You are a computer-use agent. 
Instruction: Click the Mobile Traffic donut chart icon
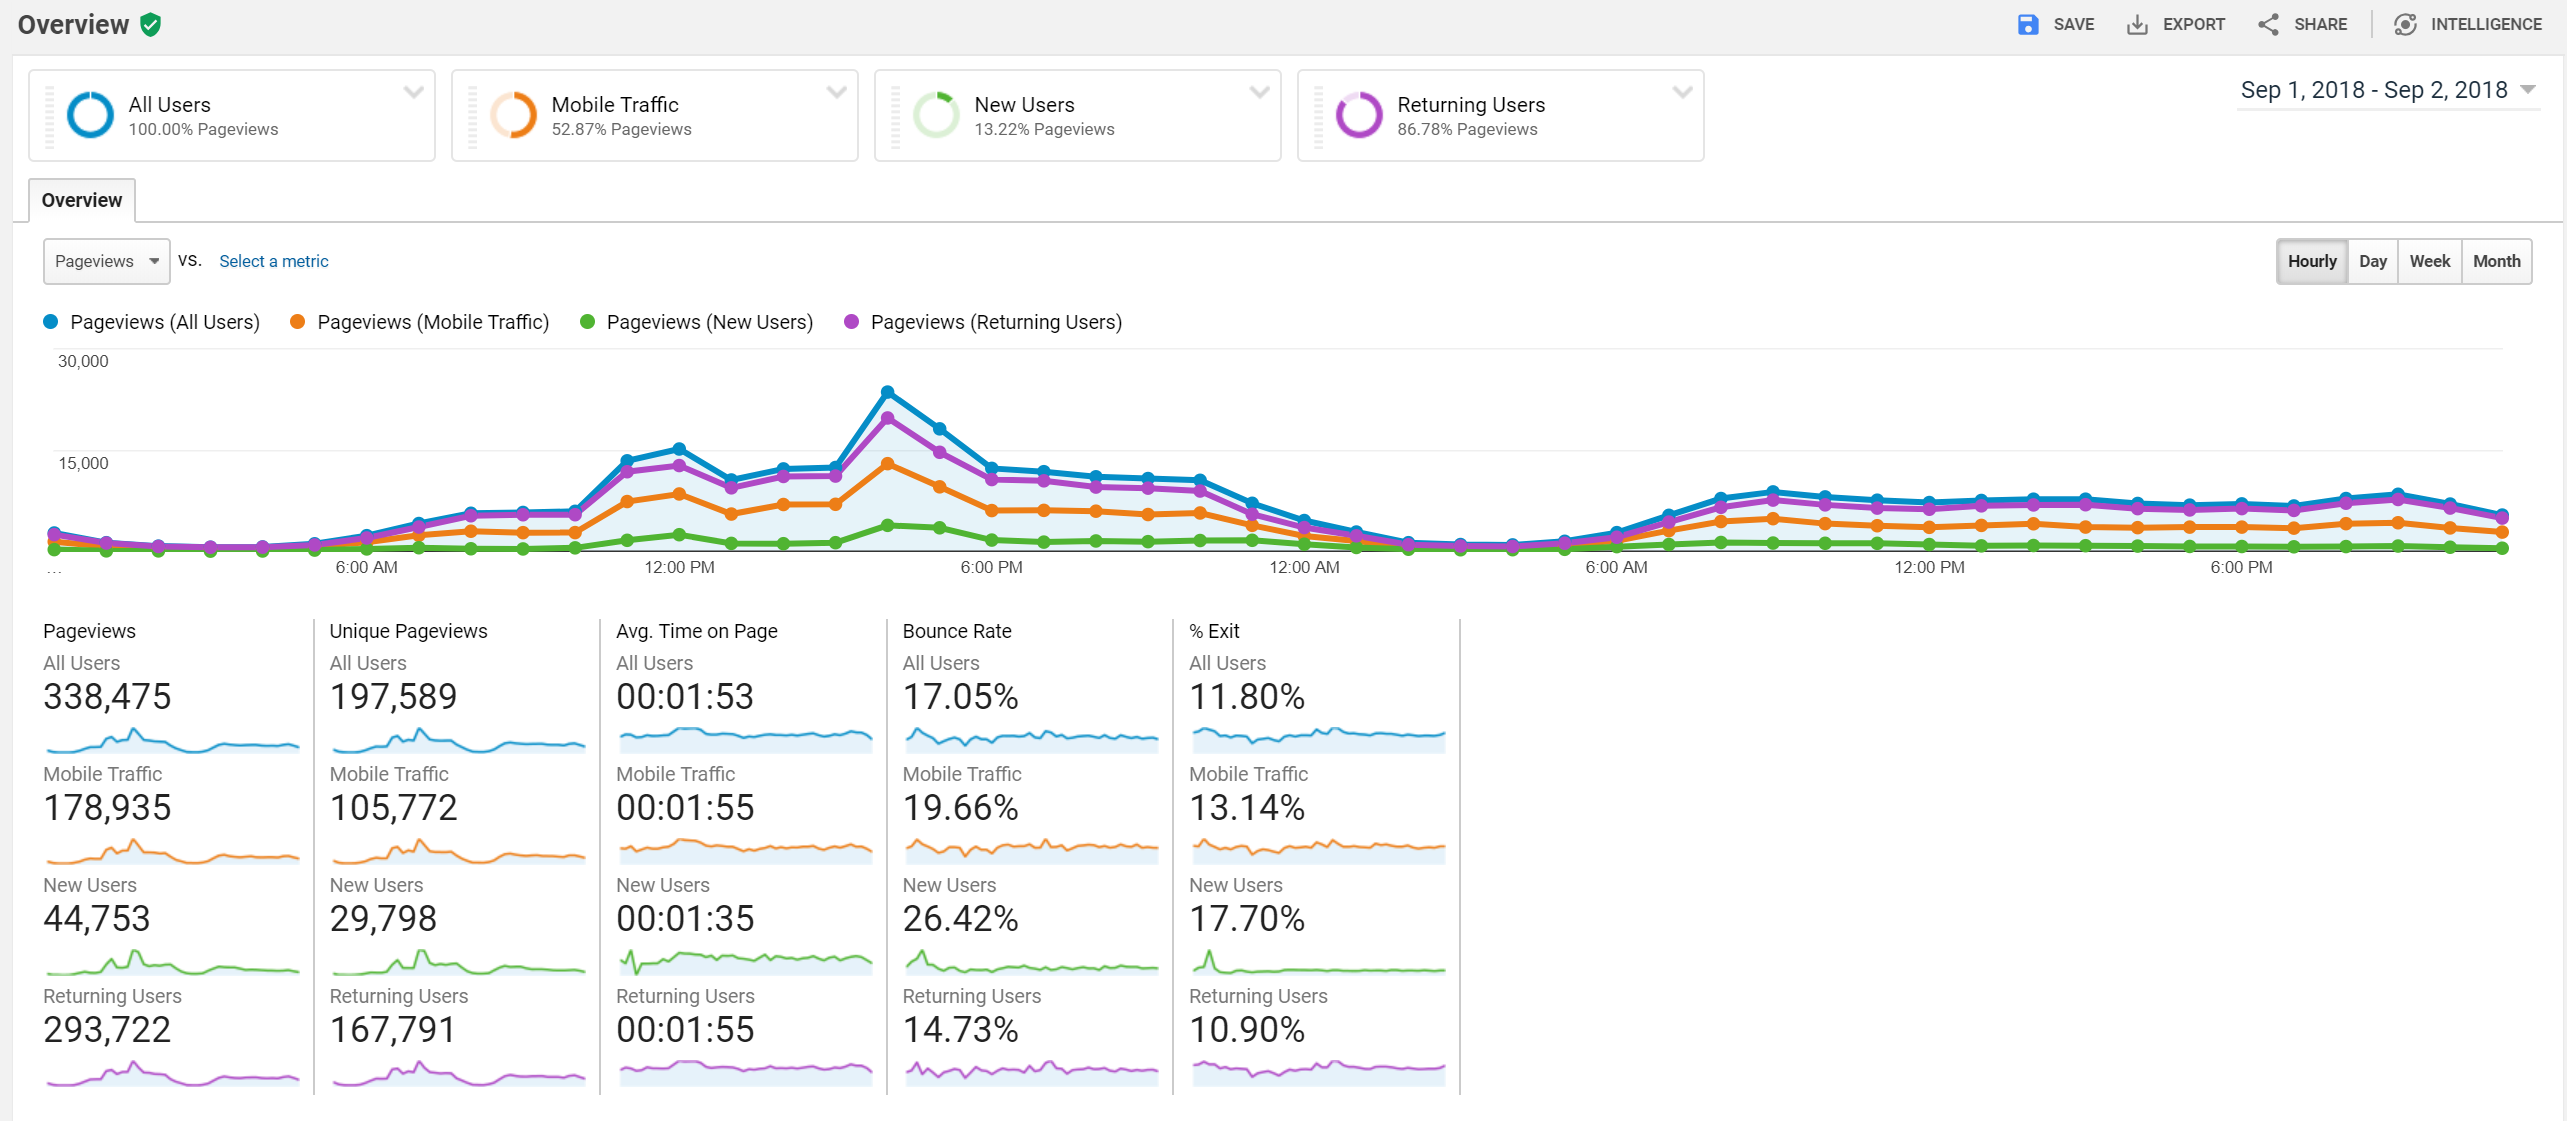[513, 114]
